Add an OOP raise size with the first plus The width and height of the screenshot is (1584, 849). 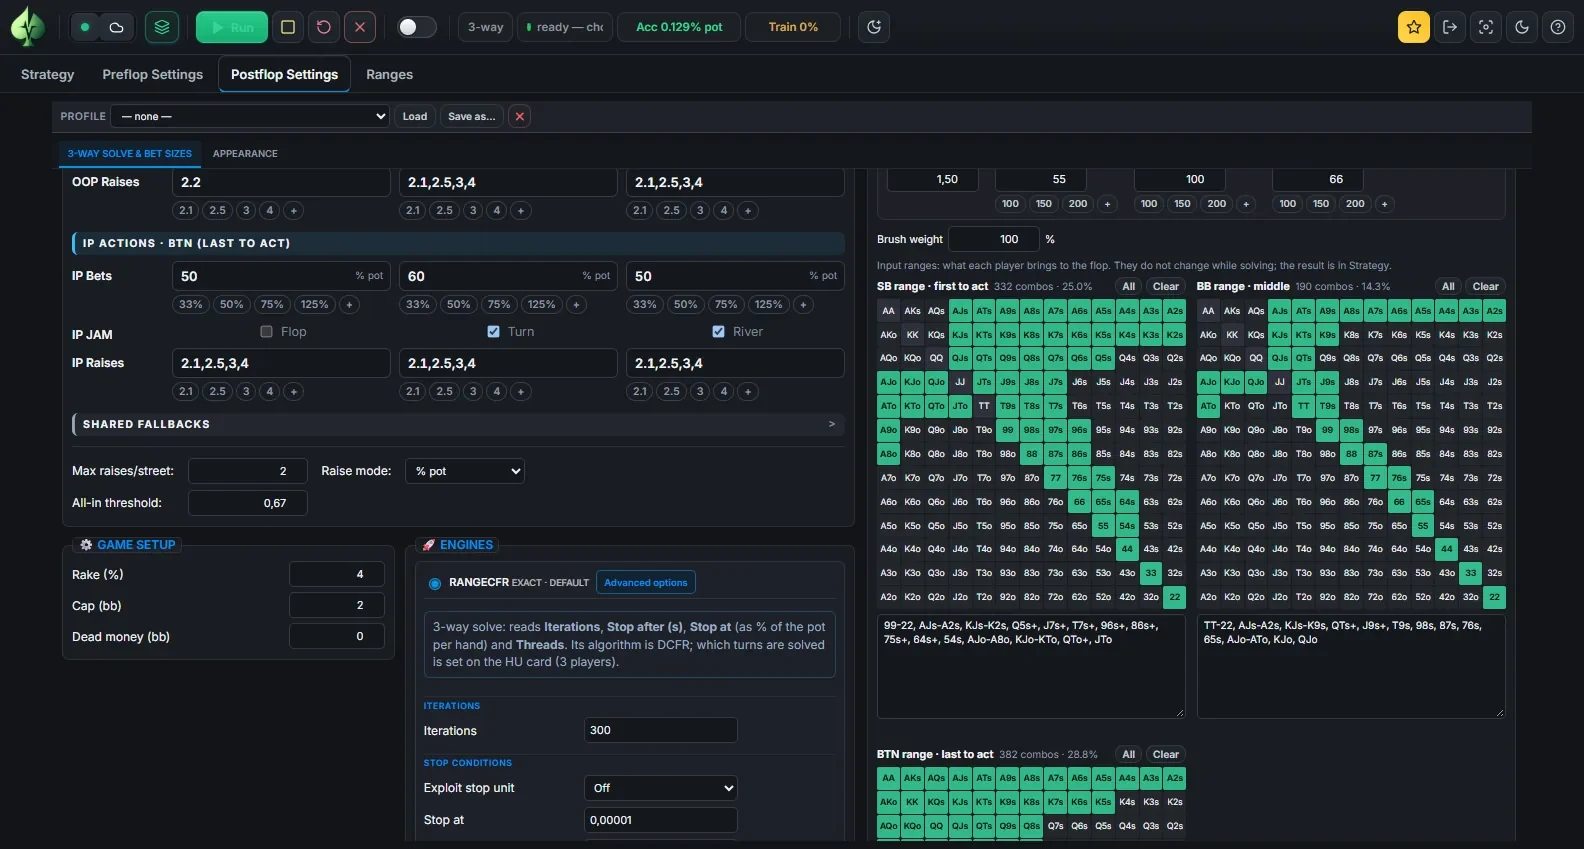(294, 211)
